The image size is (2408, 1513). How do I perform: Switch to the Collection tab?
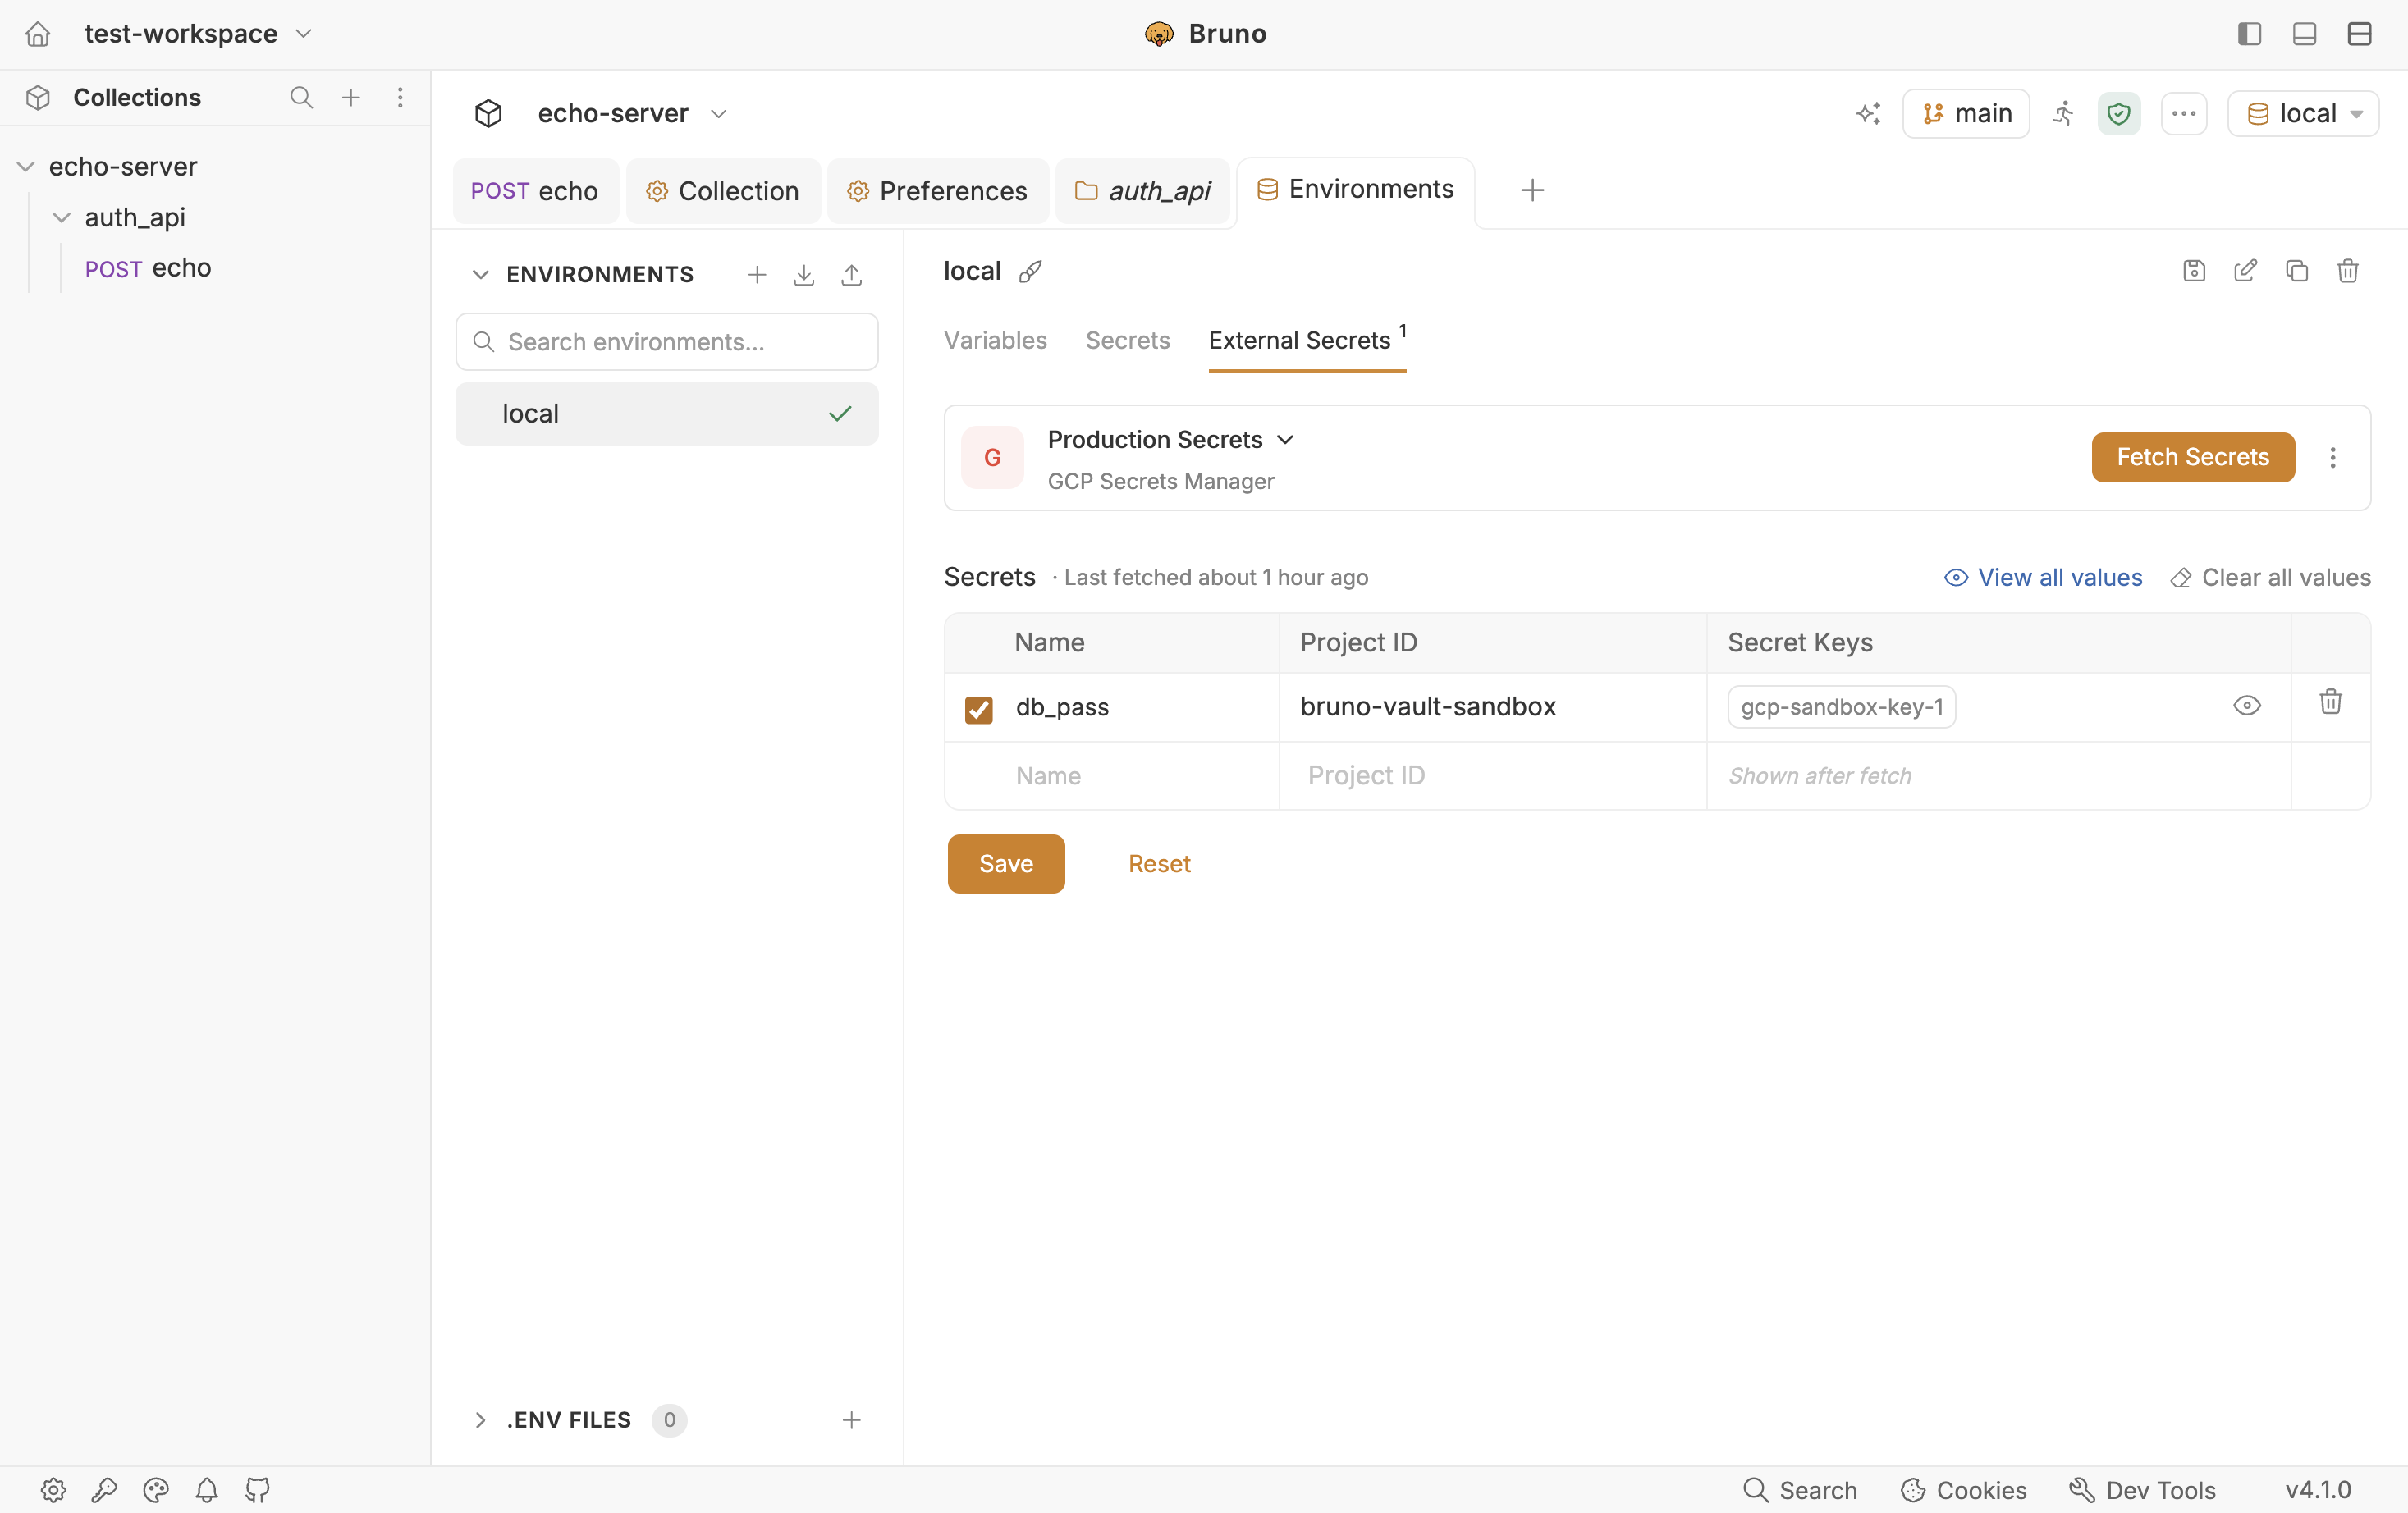pyautogui.click(x=723, y=191)
